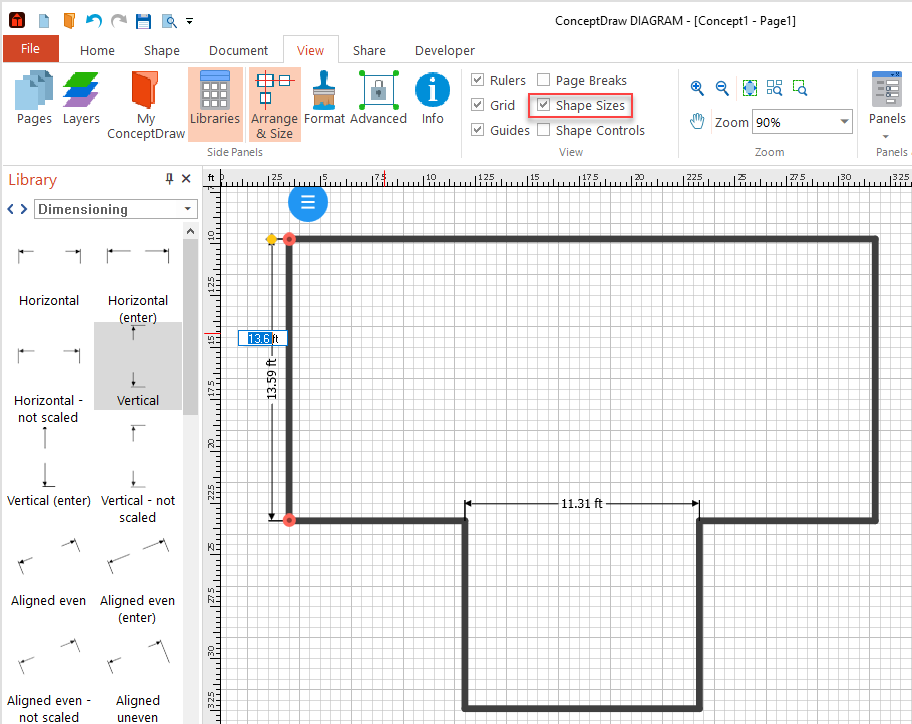Go to previous library with left chevron
Screen dimensions: 912x724
click(x=10, y=209)
